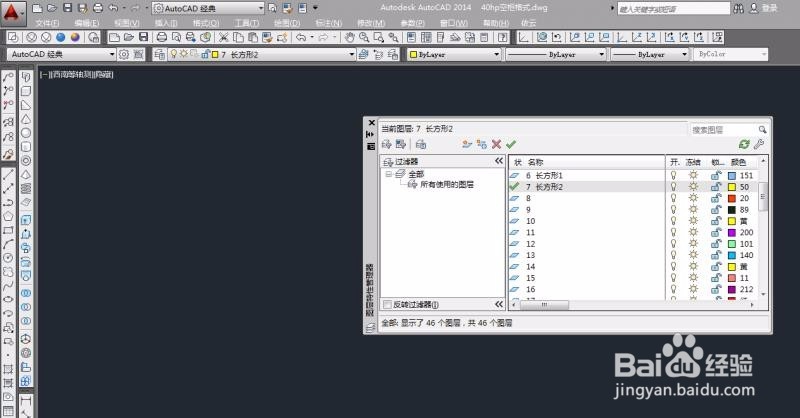The height and width of the screenshot is (418, 800).
Task: Open the 工具(T) menu
Action: tap(246, 23)
